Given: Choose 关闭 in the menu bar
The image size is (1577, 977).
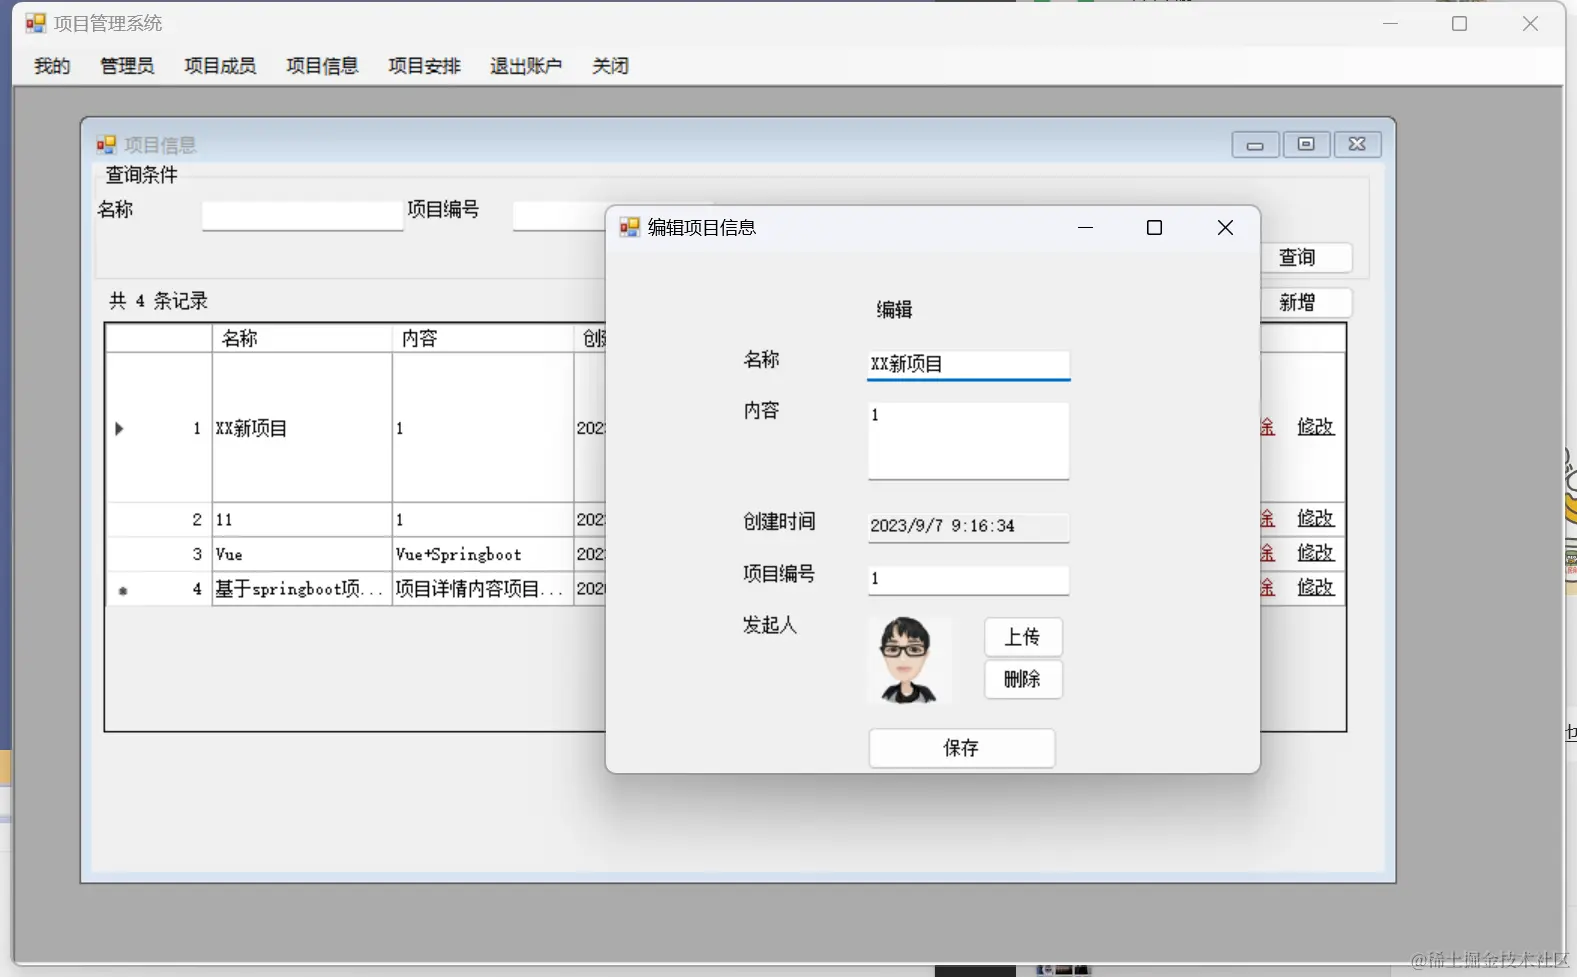Looking at the screenshot, I should [x=610, y=66].
